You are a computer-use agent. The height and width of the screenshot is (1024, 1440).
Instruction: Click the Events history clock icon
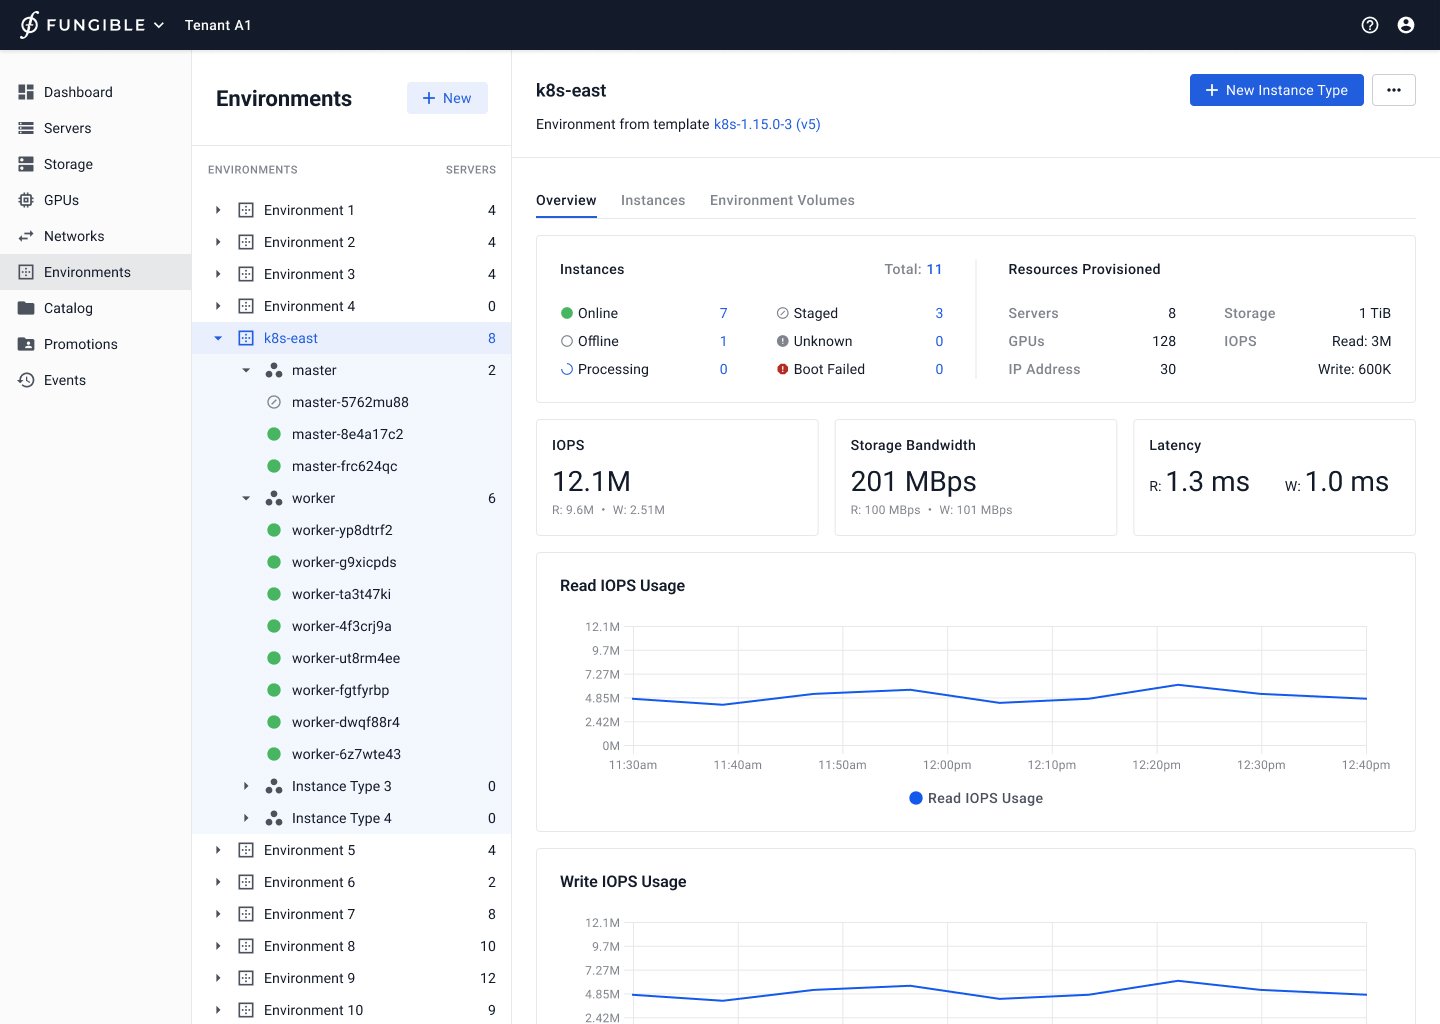pos(26,380)
